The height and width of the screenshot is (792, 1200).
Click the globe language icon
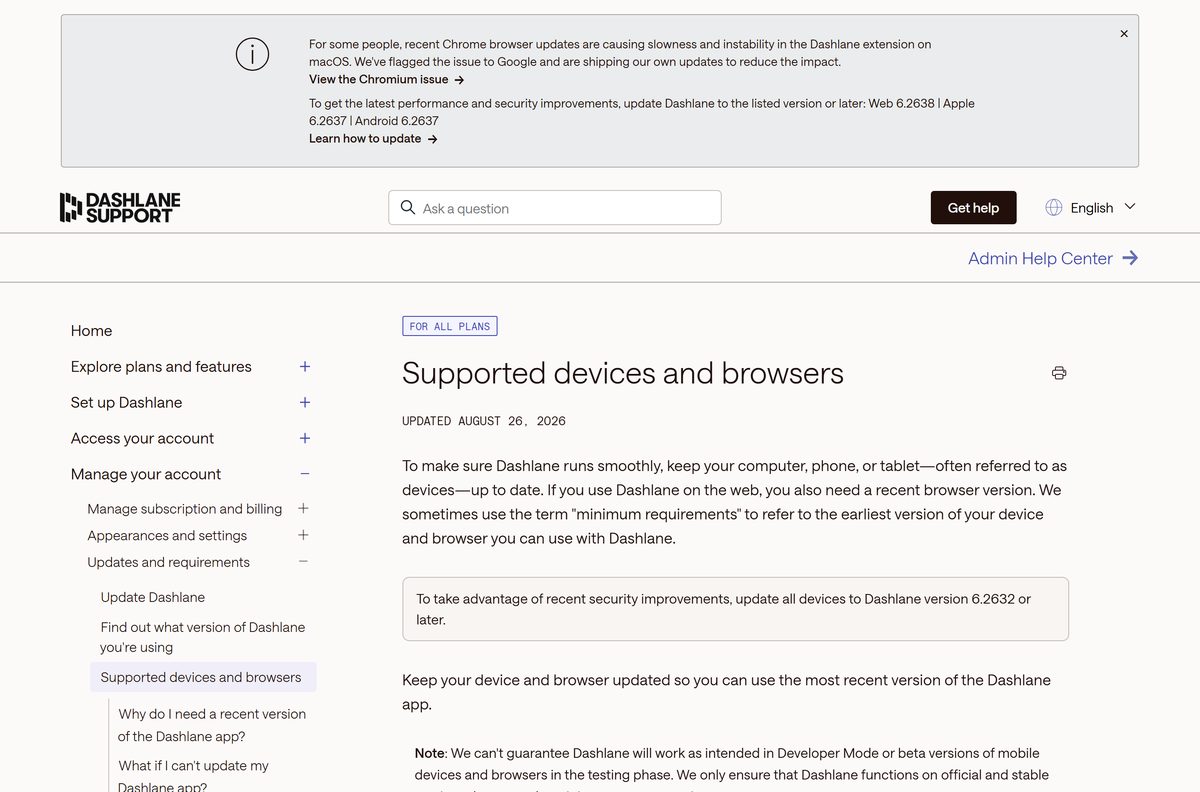pyautogui.click(x=1054, y=207)
